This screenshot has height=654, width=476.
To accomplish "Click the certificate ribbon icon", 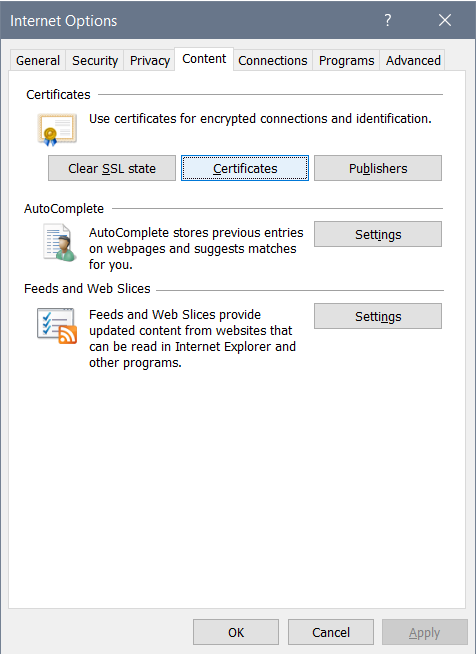I will pyautogui.click(x=57, y=129).
